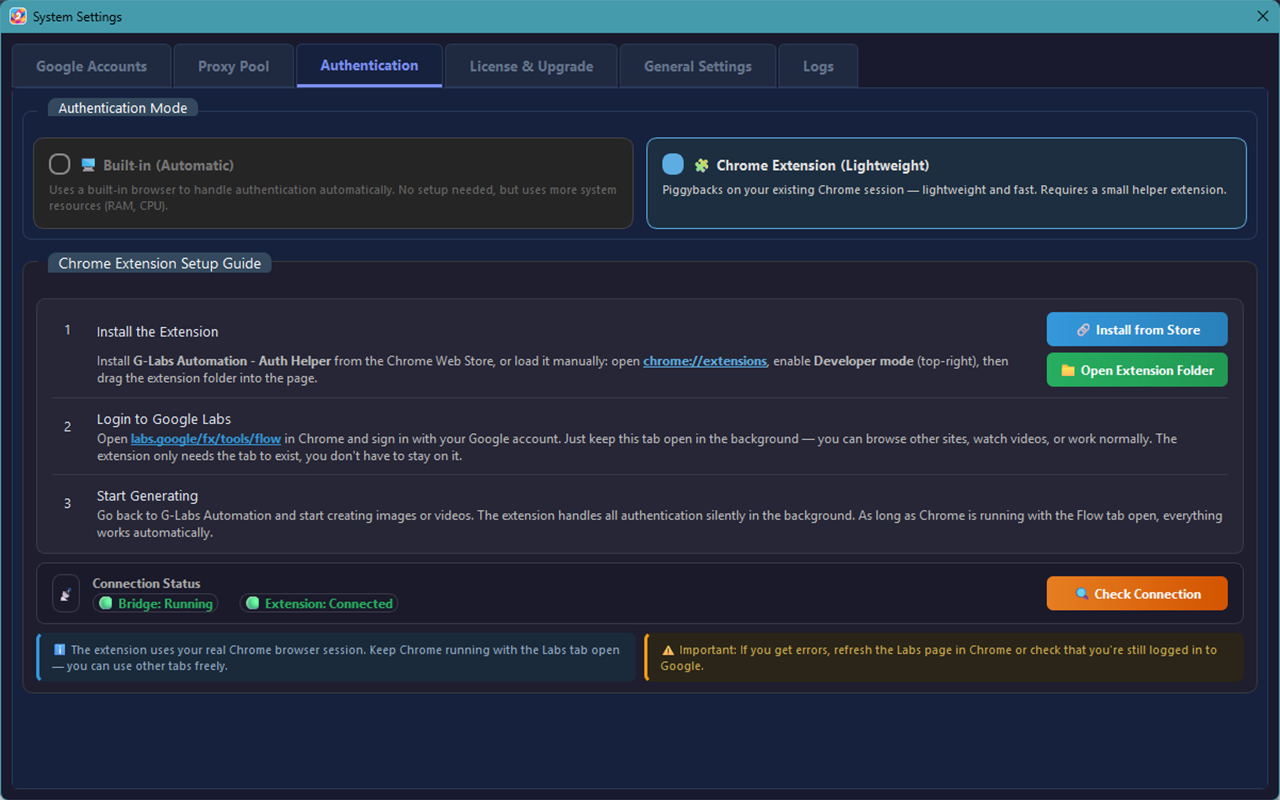Click the Start Generating step heading
Viewport: 1280px width, 800px height.
(147, 496)
